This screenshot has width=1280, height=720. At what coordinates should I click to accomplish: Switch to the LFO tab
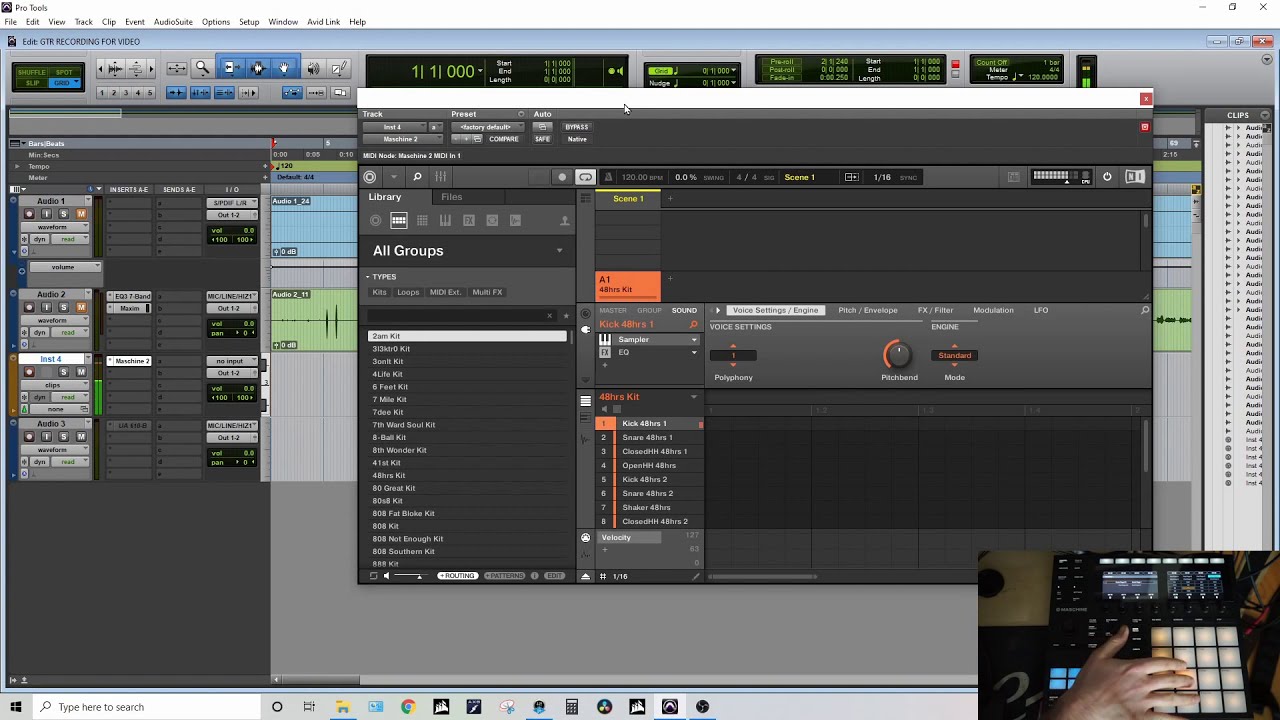pyautogui.click(x=1041, y=310)
